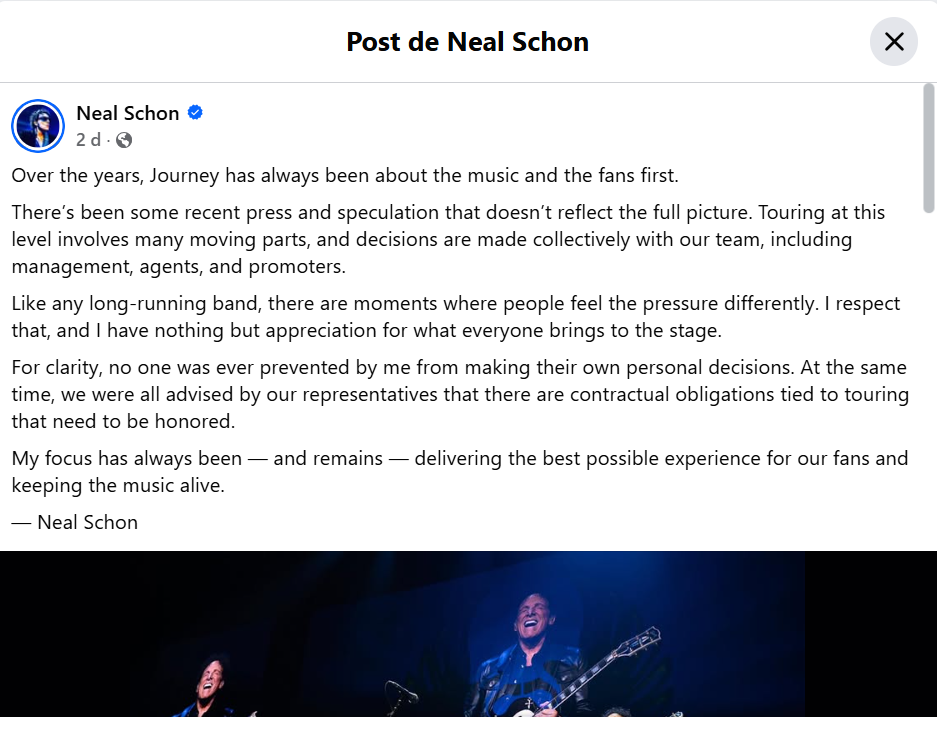Close the Neal Schon post dialog
Screen dimensions: 937x731
[x=893, y=42]
